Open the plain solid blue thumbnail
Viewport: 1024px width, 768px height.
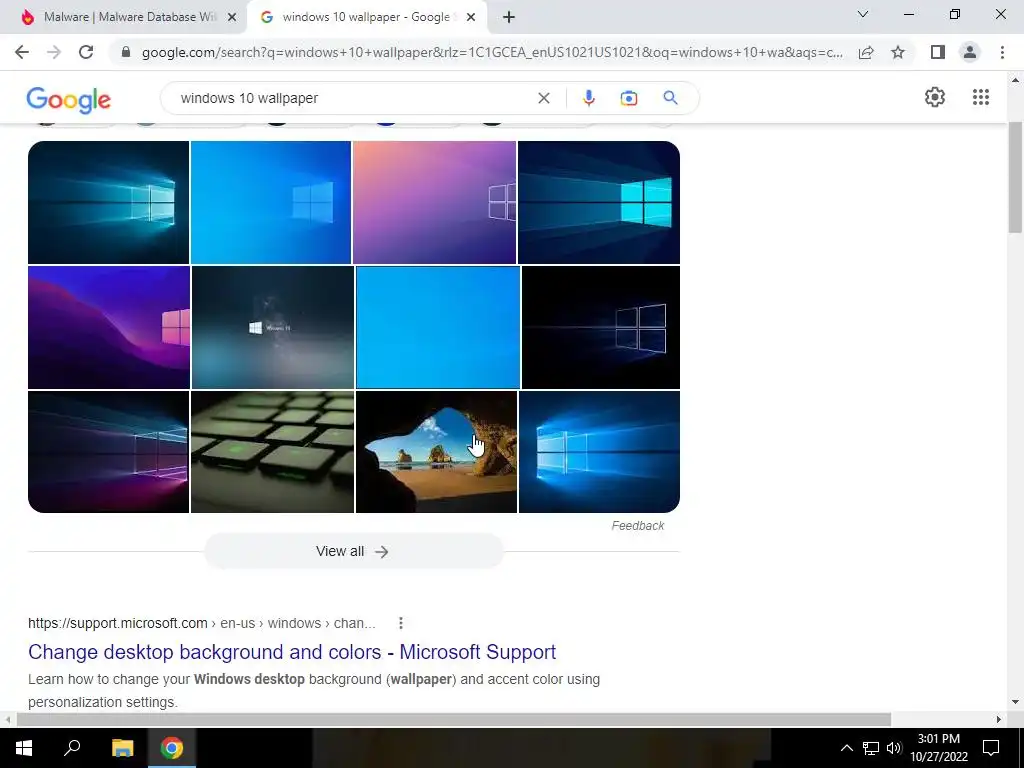coord(438,327)
